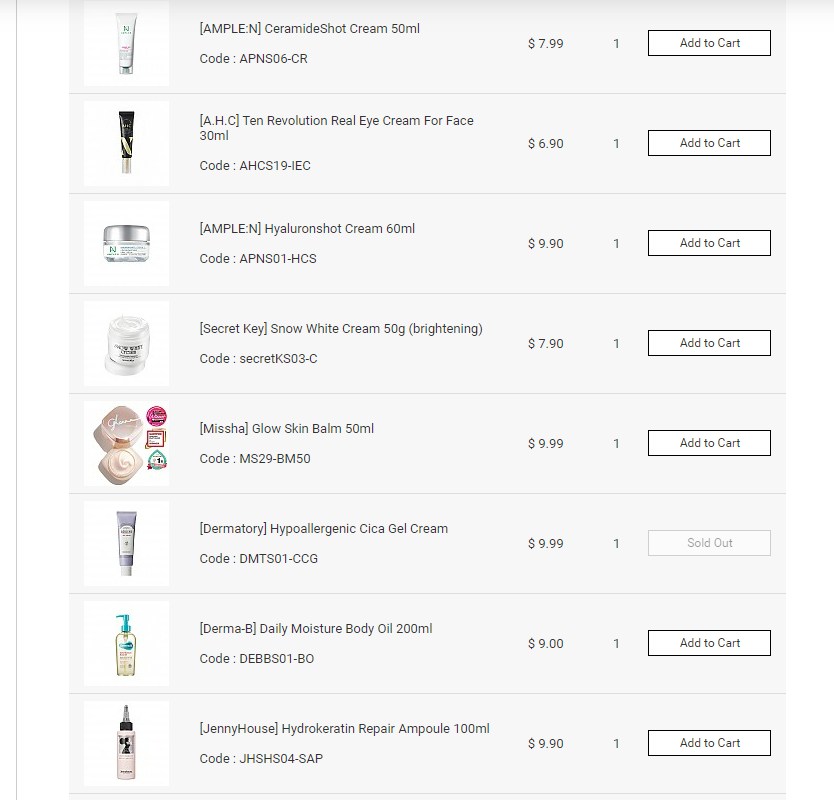Add CeramideShot Cream 50ml to cart
The image size is (834, 800).
click(x=709, y=43)
